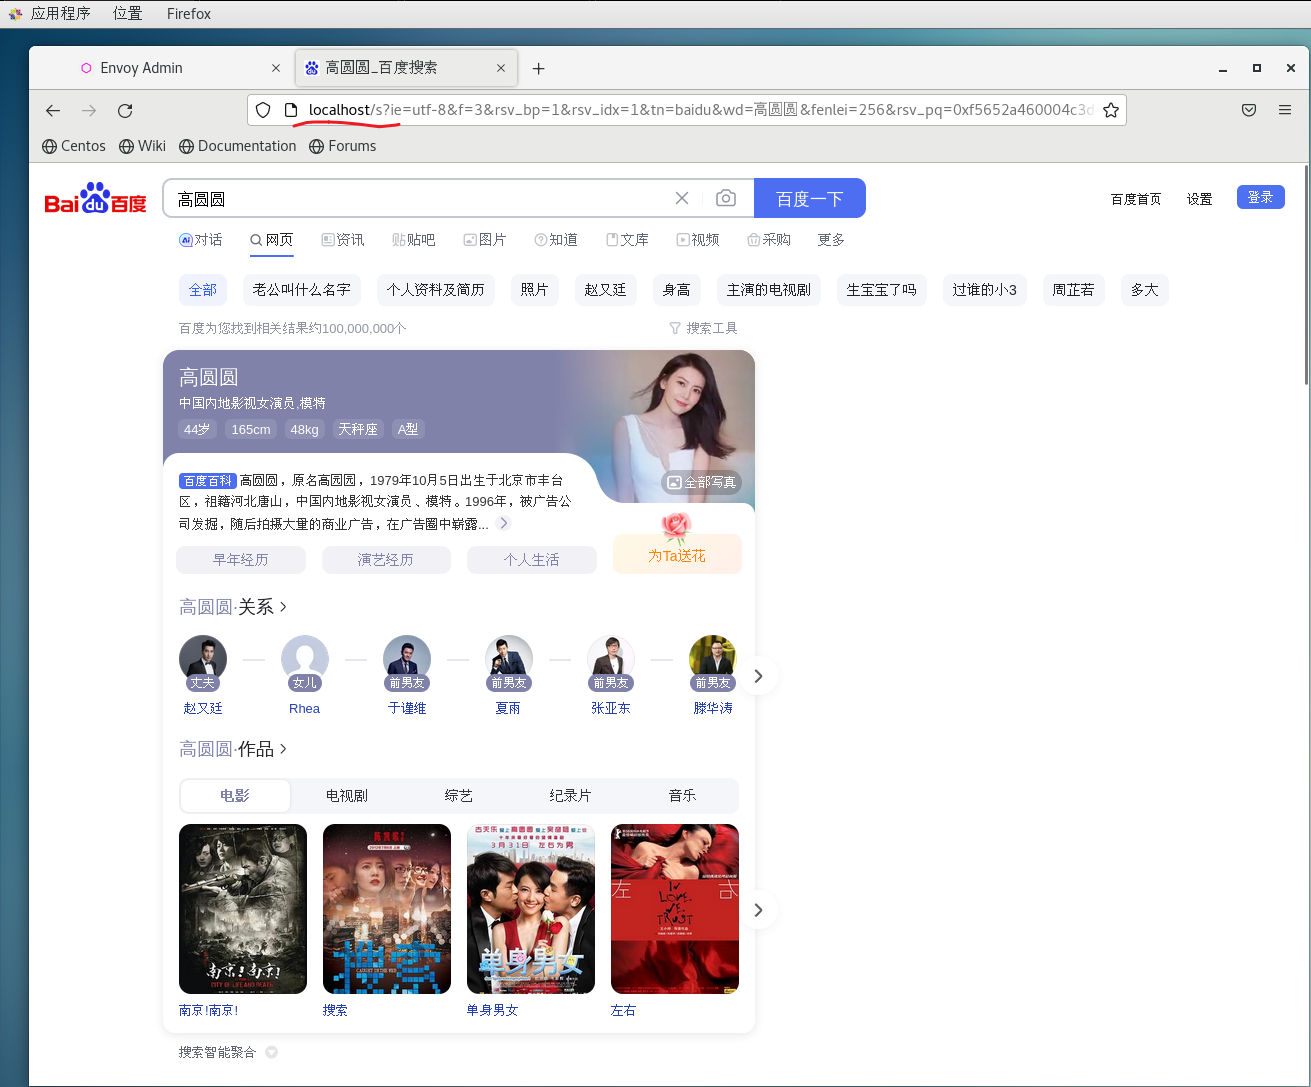Switch to 图片 tab

tap(485, 240)
